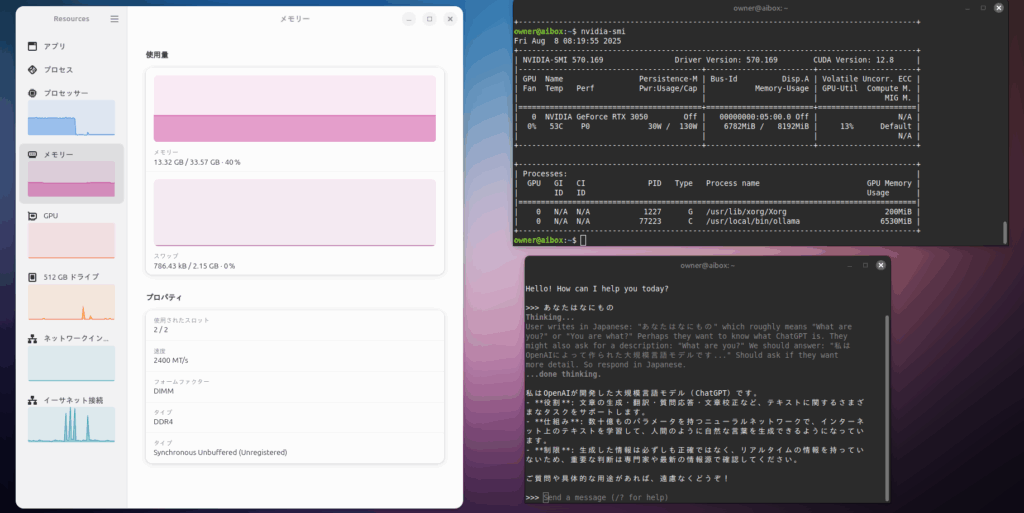Minimize the nvidia-smi terminal window
The width and height of the screenshot is (1024, 513).
click(x=968, y=8)
